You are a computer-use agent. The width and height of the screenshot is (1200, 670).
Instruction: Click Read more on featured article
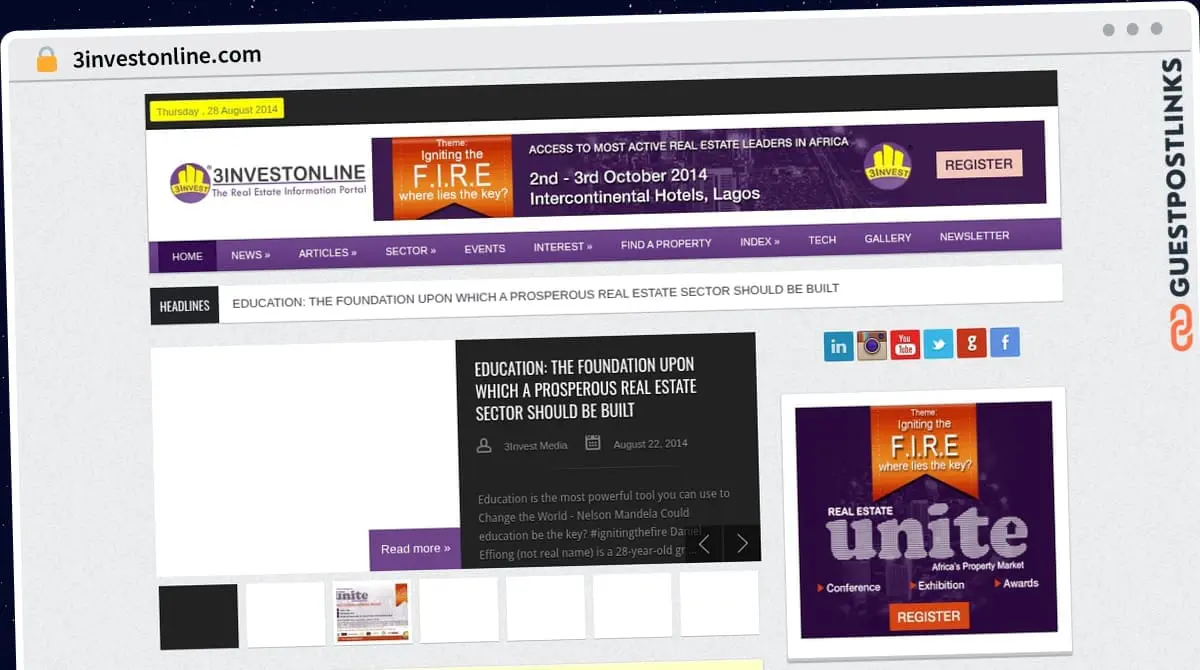click(415, 549)
